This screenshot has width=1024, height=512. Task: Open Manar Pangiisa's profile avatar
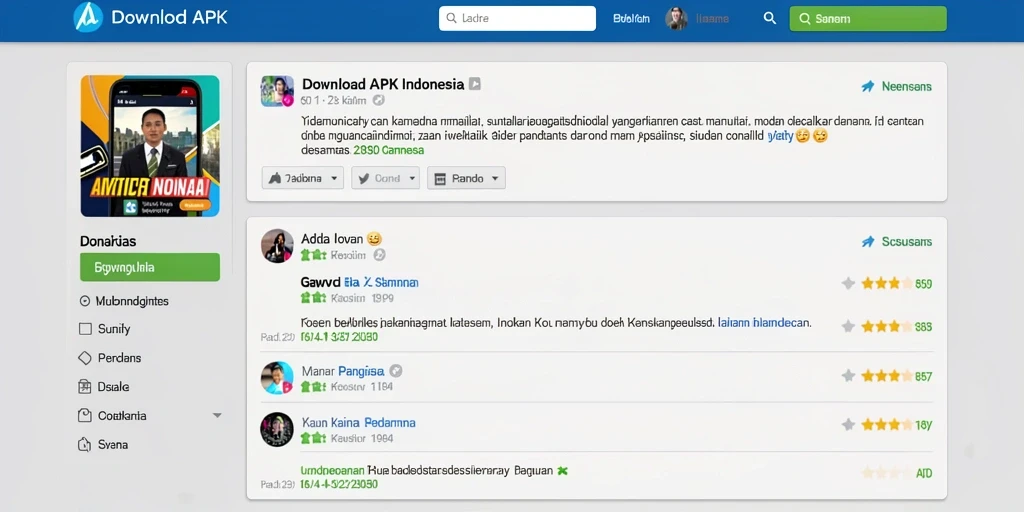(x=277, y=377)
